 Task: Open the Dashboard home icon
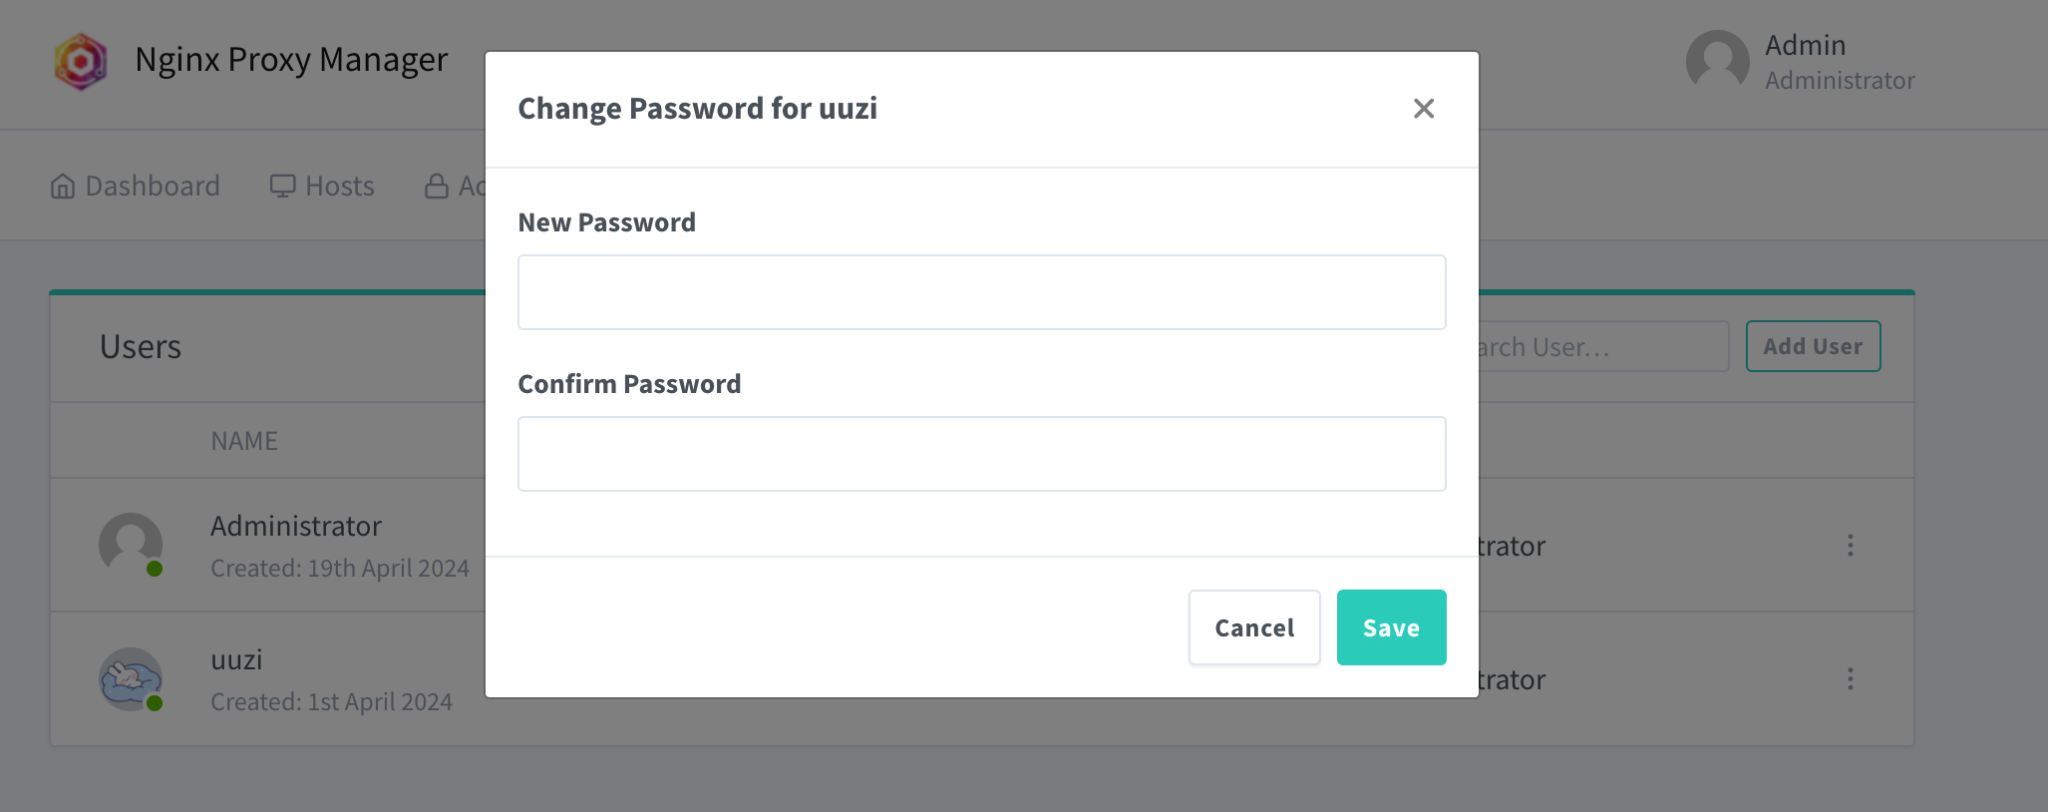tap(62, 185)
